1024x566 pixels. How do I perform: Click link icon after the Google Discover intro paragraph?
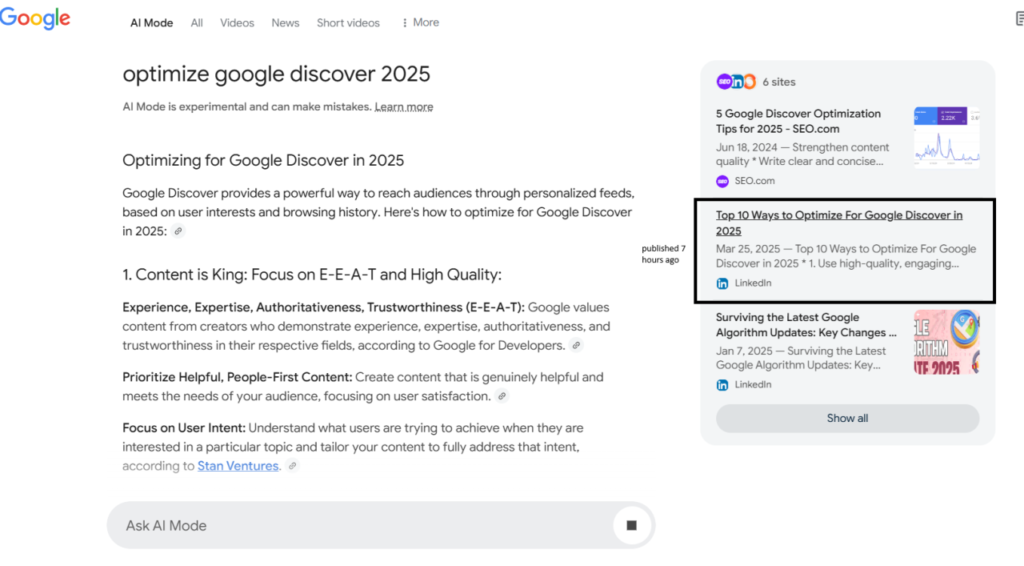(178, 231)
